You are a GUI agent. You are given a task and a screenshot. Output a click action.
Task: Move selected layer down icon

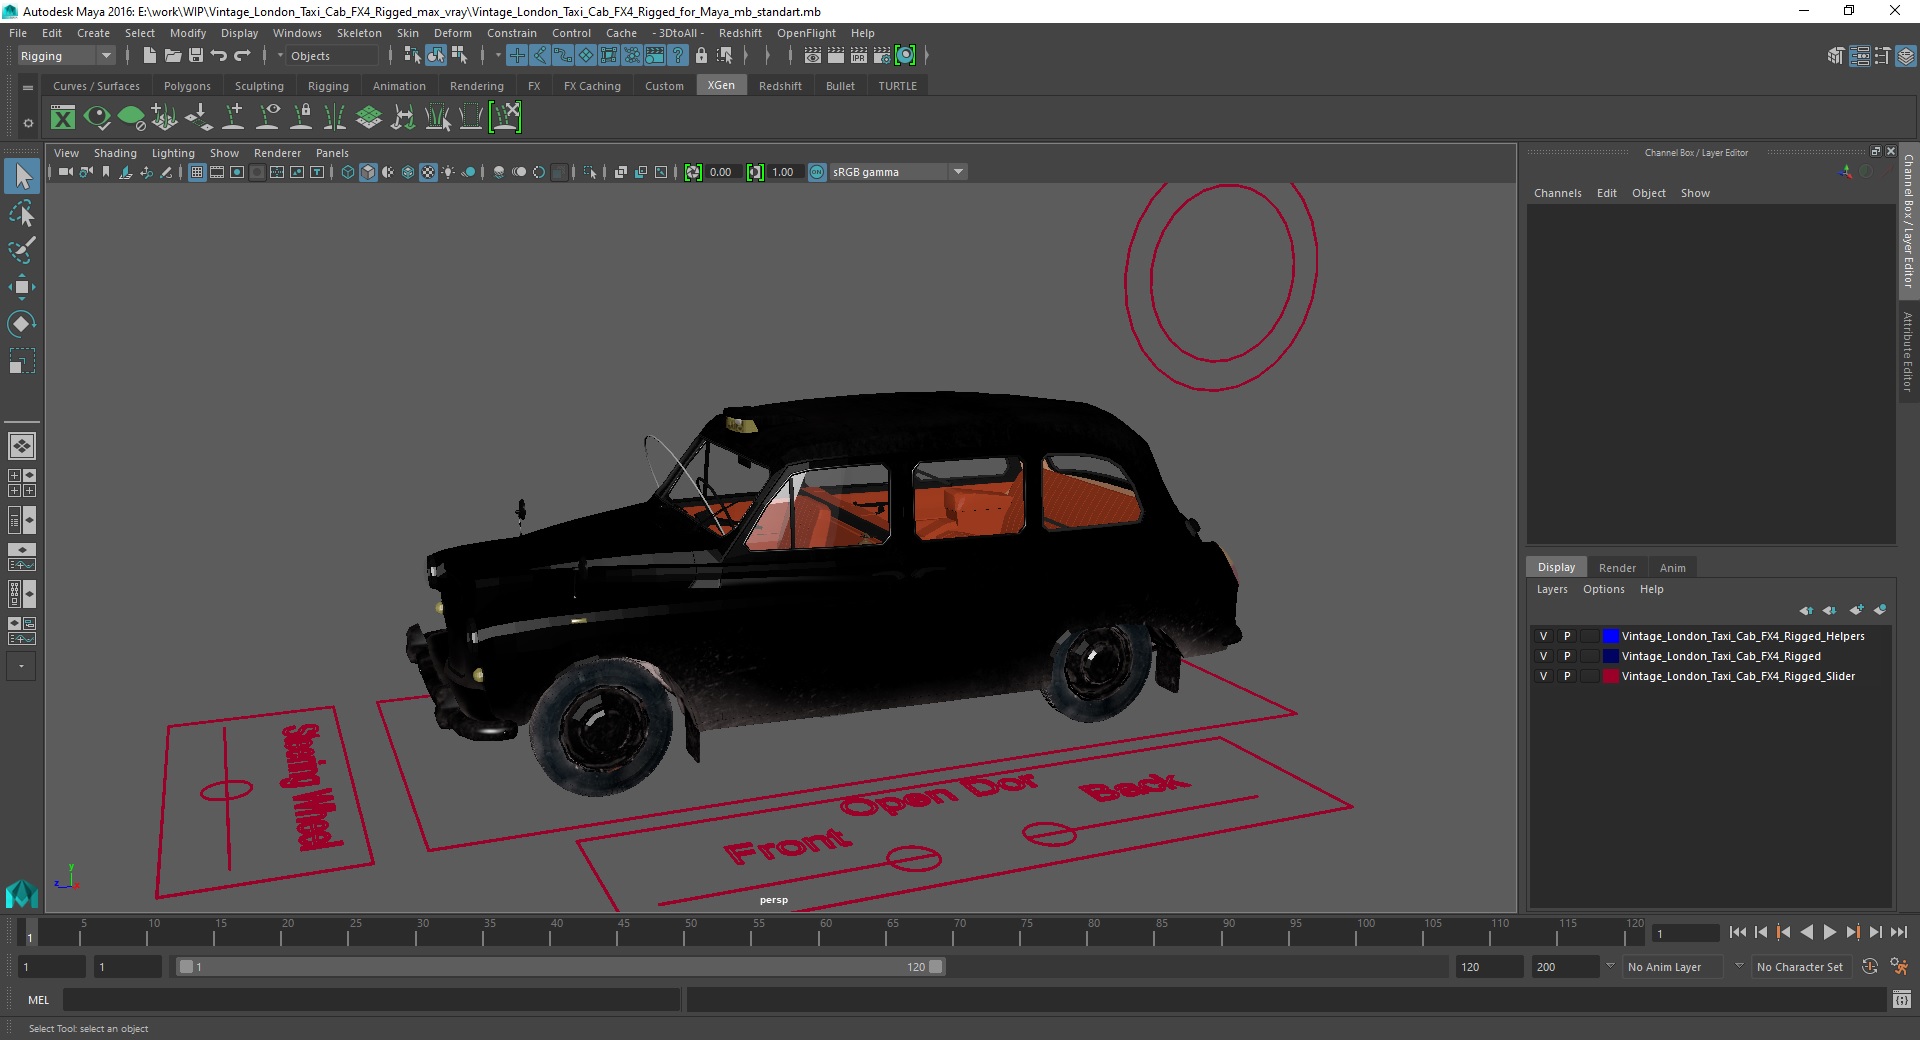tap(1829, 610)
